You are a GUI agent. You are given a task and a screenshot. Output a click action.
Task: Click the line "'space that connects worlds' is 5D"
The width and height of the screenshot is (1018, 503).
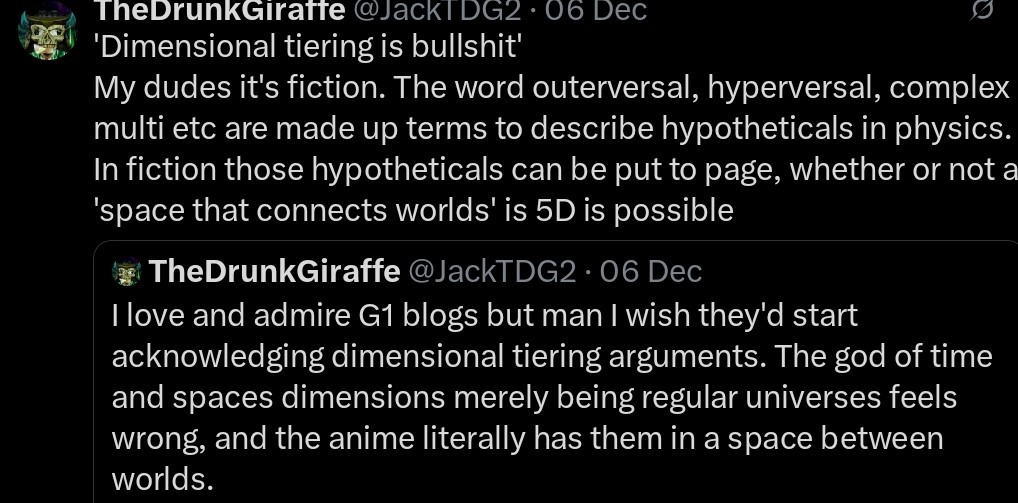[x=414, y=211]
